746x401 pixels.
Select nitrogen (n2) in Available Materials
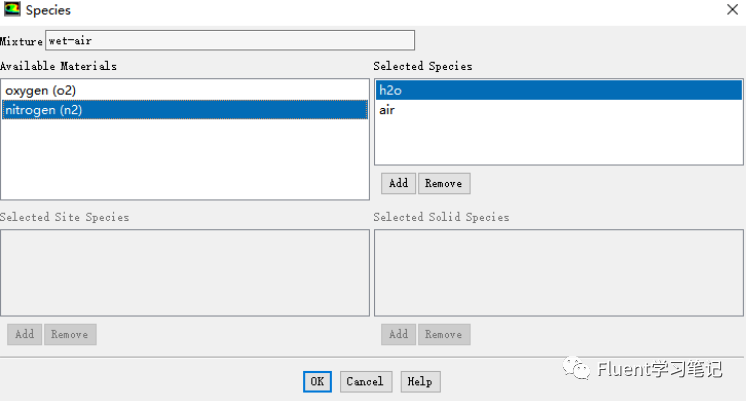tap(185, 110)
